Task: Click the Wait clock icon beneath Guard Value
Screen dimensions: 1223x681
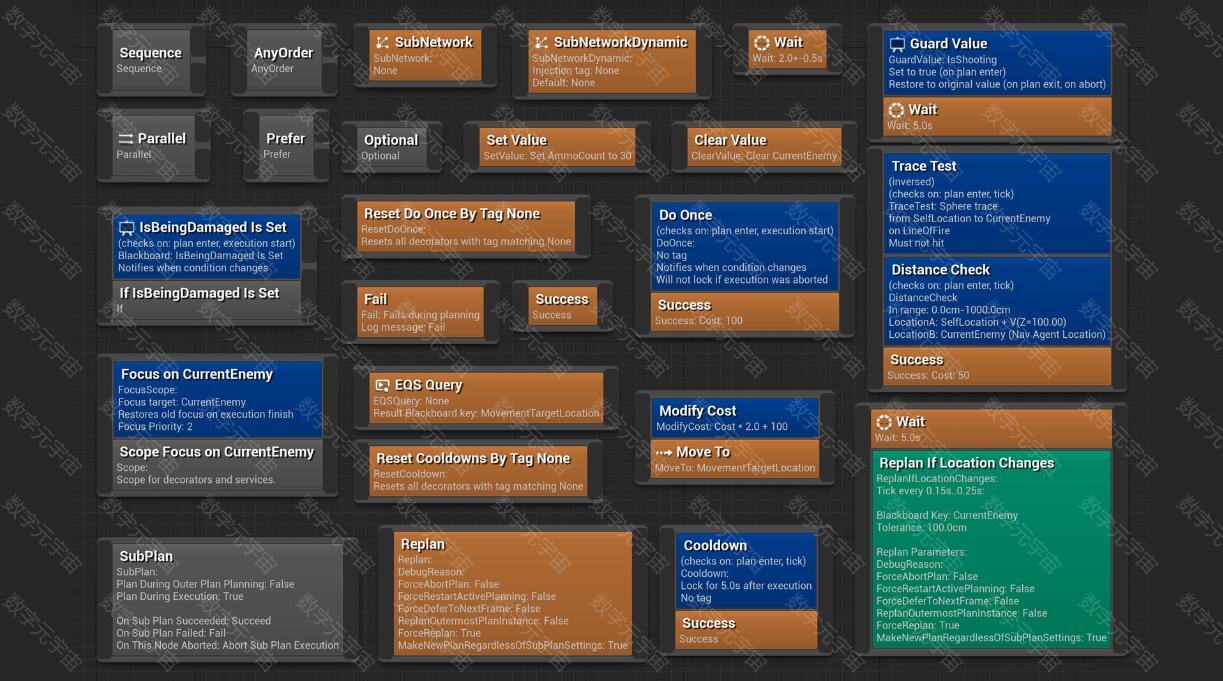Action: [896, 110]
